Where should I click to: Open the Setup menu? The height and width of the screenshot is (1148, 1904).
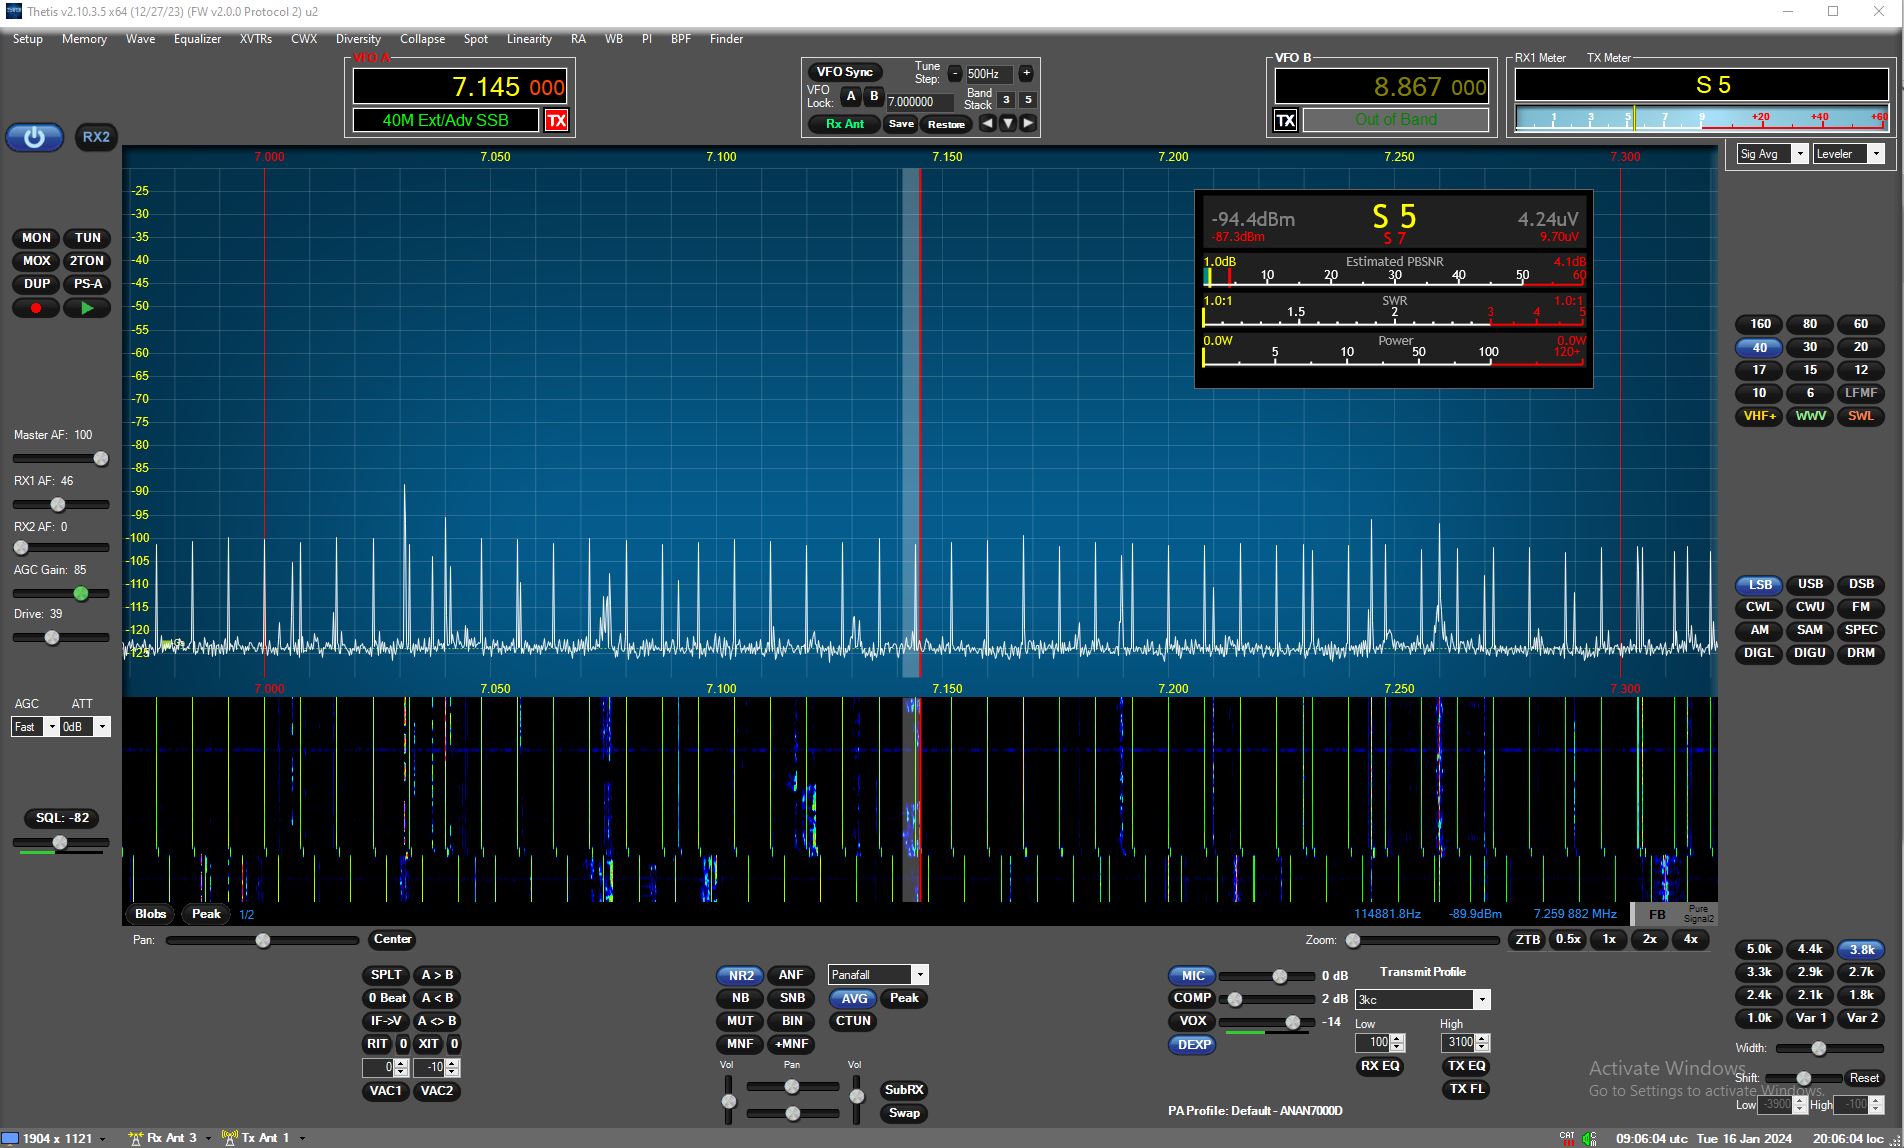pyautogui.click(x=27, y=39)
